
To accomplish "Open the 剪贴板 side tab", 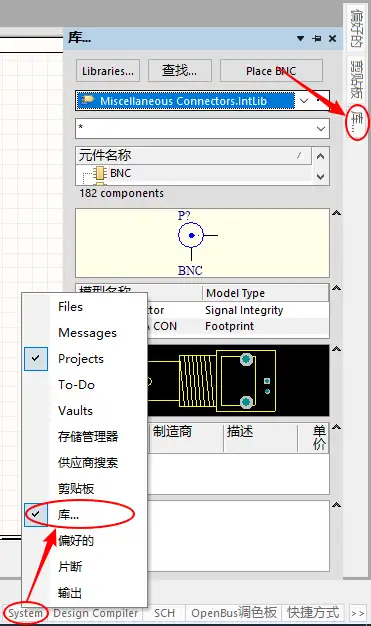I will click(x=356, y=79).
